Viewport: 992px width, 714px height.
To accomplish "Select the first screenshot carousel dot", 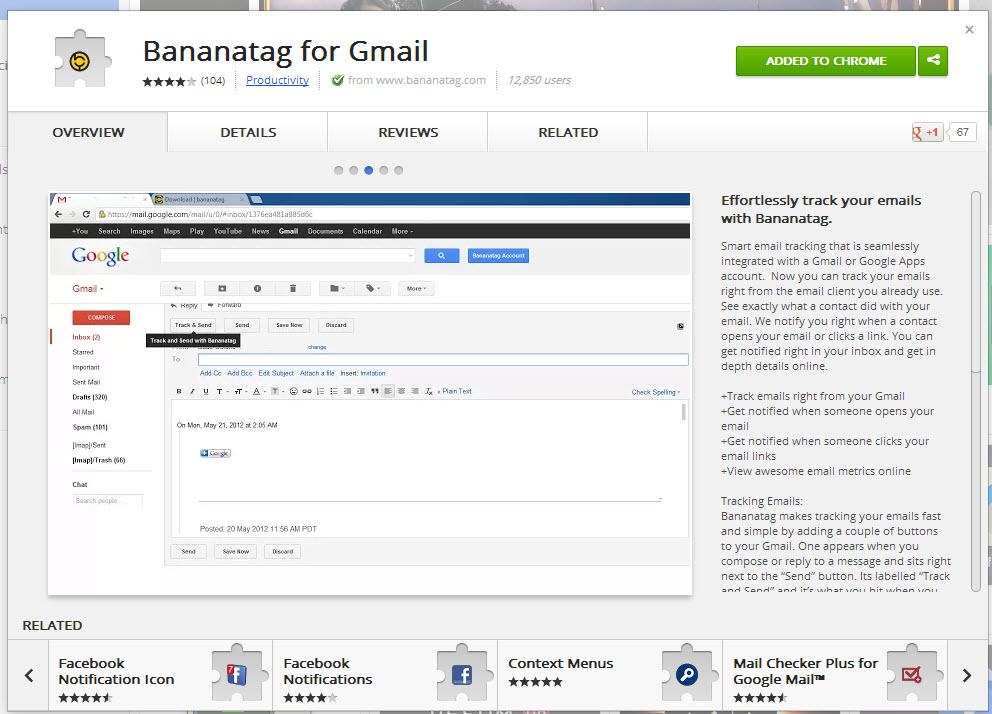I will (339, 170).
